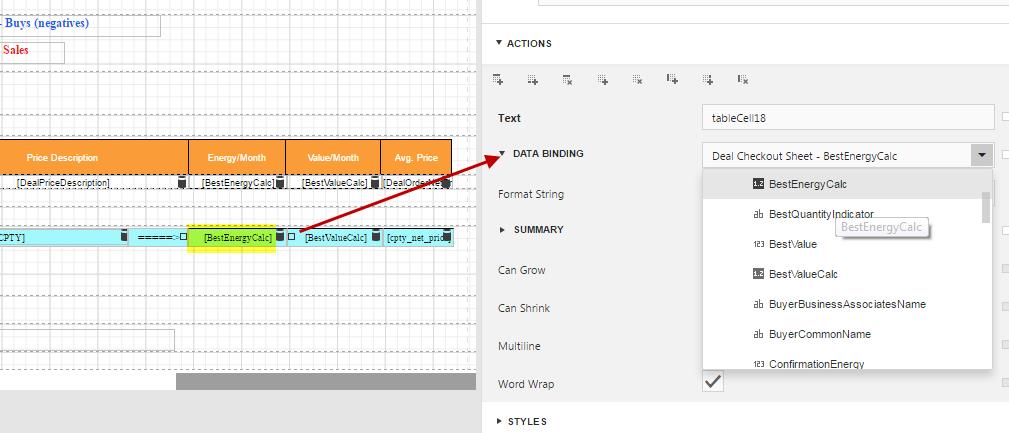Click the Insert Column to Right icon
The width and height of the screenshot is (1009, 433).
pos(708,79)
